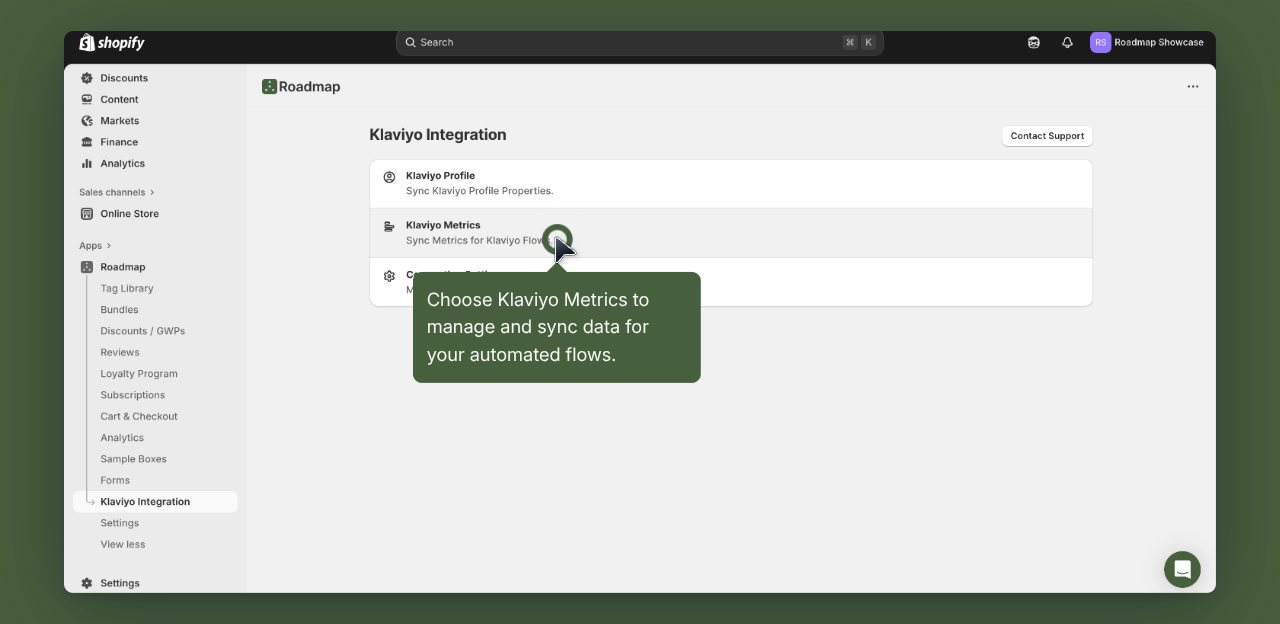Open the Roadmap Showcase account menu
Image resolution: width=1280 pixels, height=624 pixels.
[1148, 42]
